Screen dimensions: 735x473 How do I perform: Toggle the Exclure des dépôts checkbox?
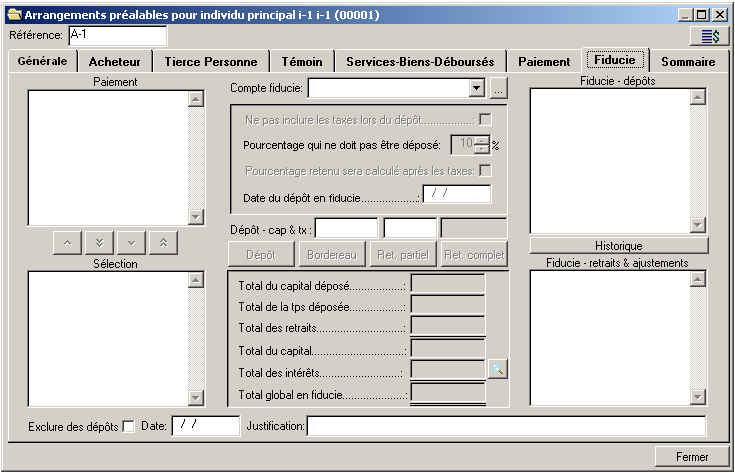128,427
